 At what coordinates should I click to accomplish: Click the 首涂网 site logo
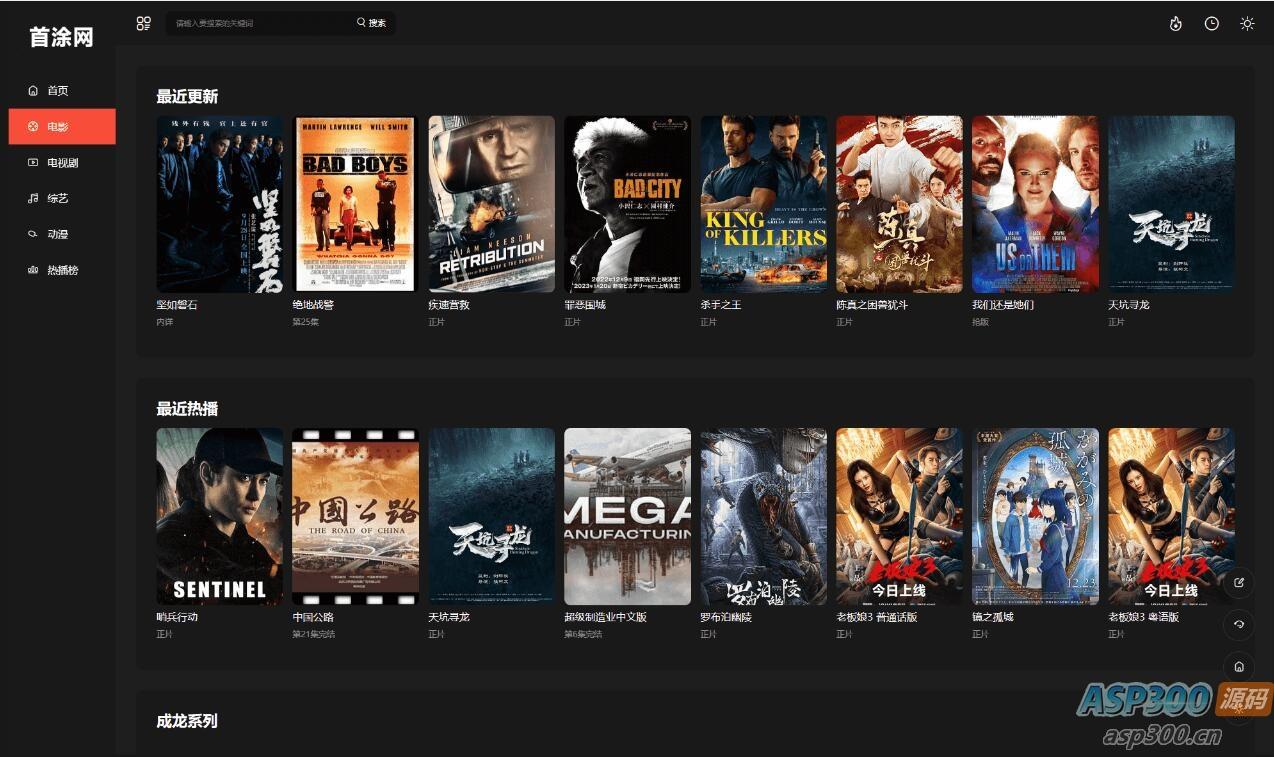coord(61,38)
